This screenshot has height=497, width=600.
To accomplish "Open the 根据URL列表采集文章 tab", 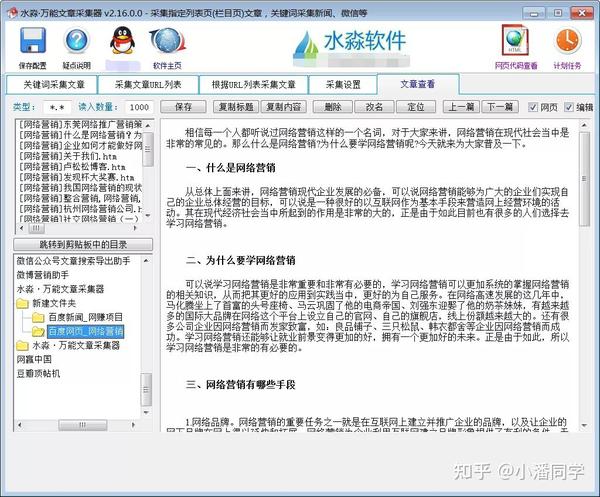I will (x=254, y=85).
